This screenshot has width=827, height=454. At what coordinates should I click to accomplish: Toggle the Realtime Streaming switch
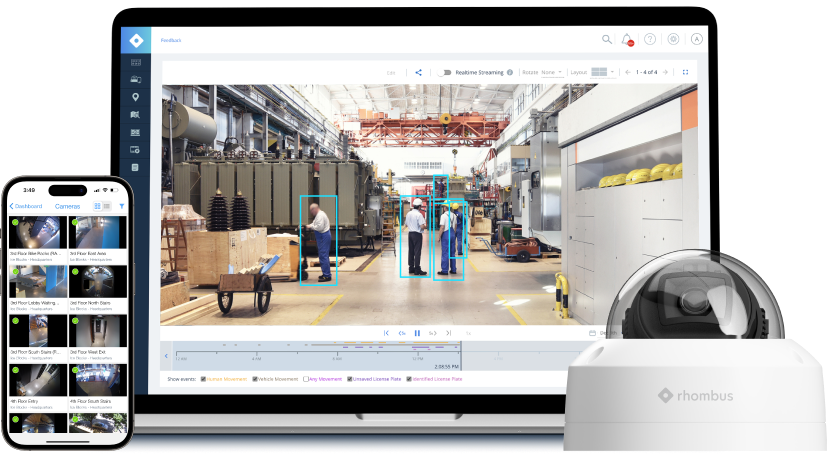click(x=444, y=72)
